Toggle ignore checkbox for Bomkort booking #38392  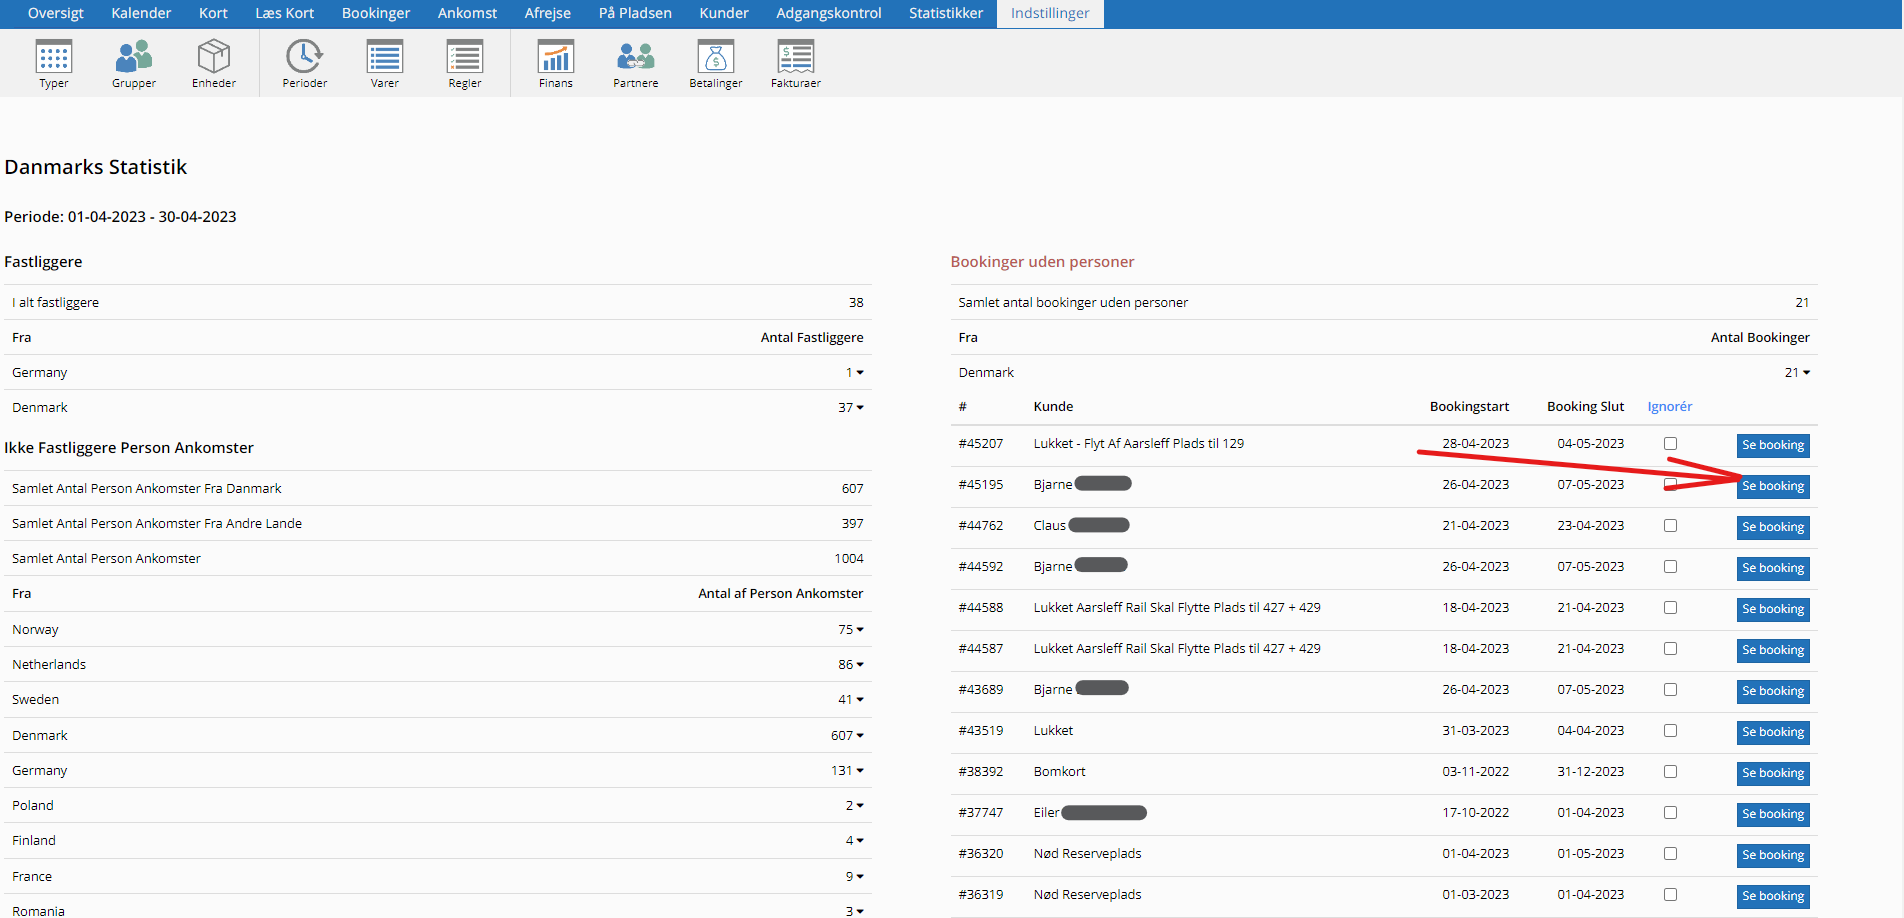(1670, 772)
